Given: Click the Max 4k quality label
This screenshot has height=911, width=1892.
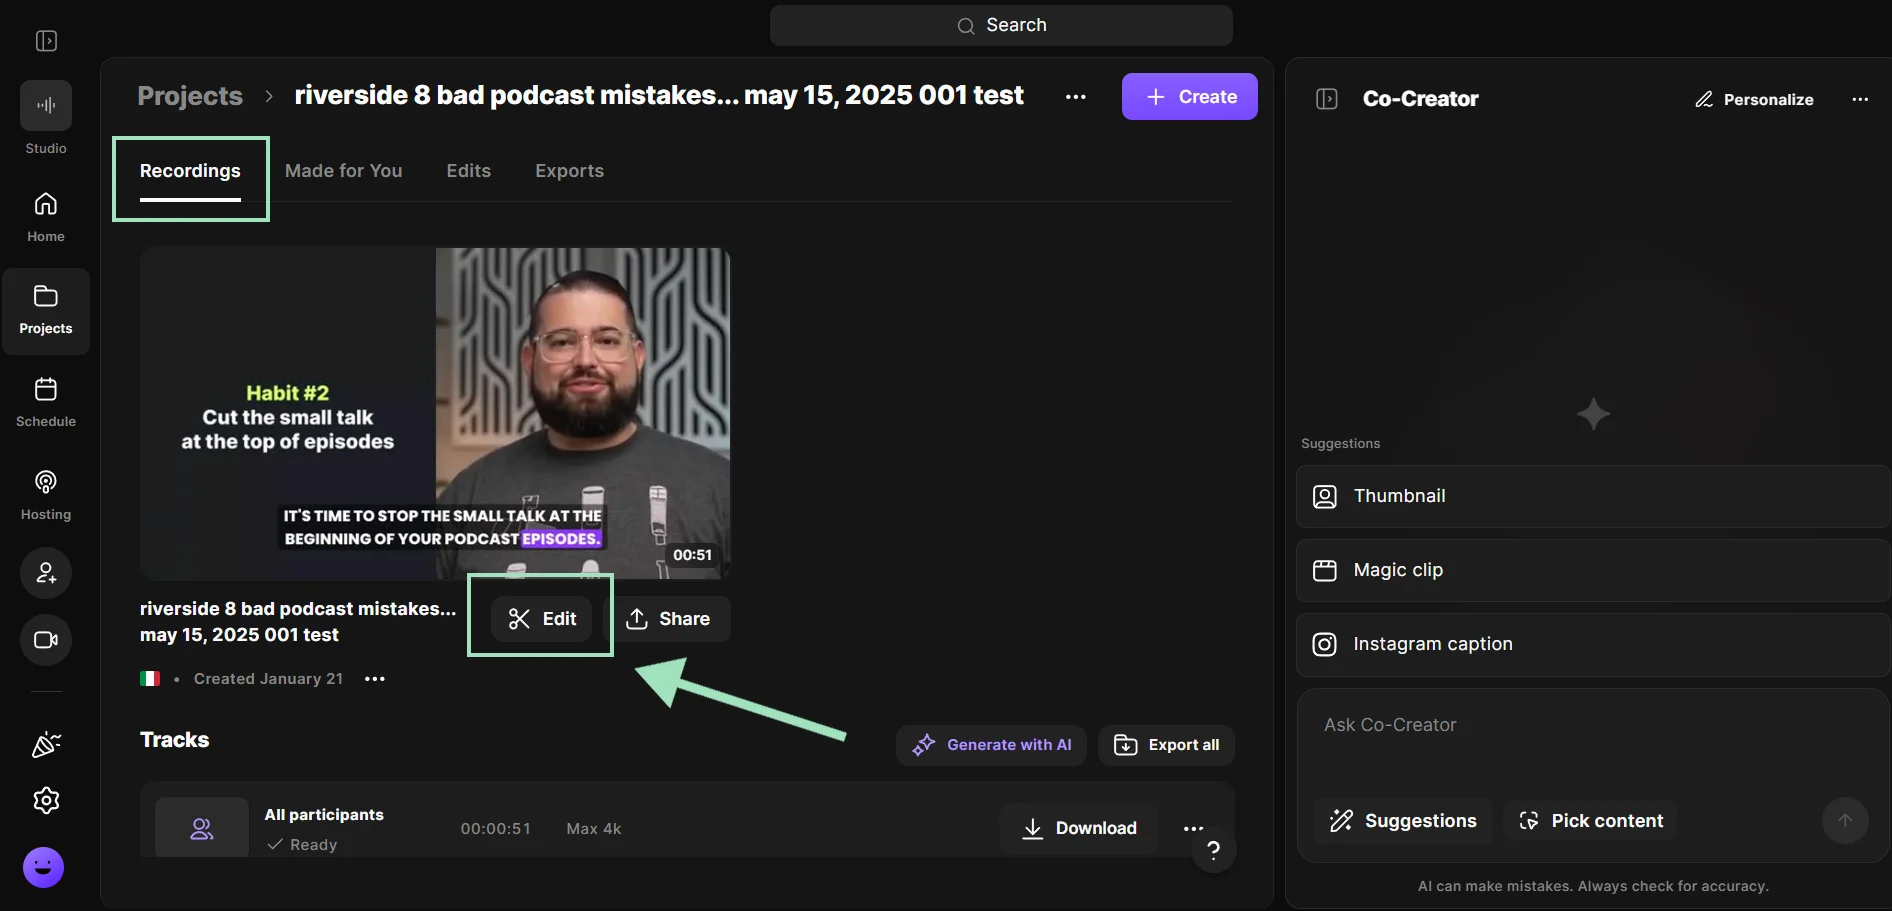Looking at the screenshot, I should pyautogui.click(x=594, y=829).
